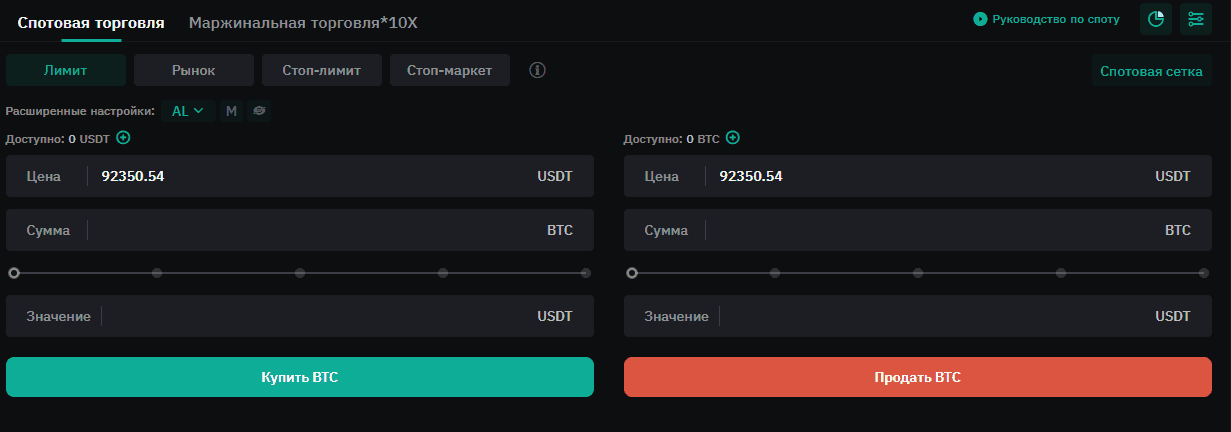Screen dimensions: 1231x432
Task: Expand the AL advanced settings dropdown
Action: tap(188, 111)
